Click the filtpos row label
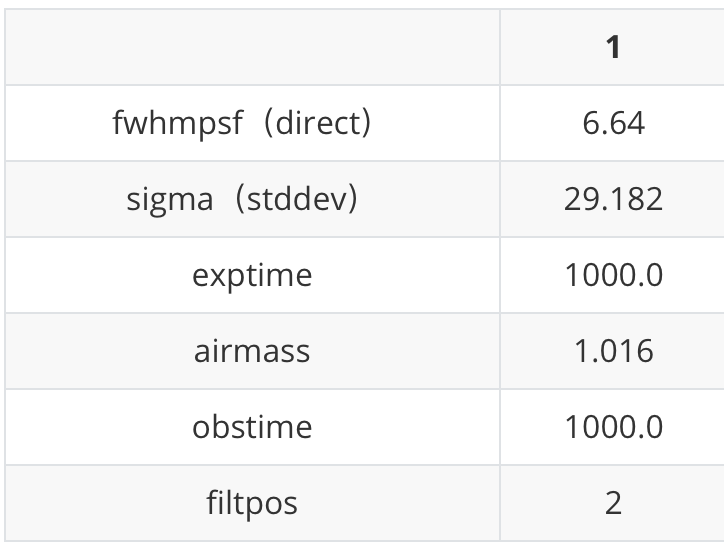Image resolution: width=724 pixels, height=548 pixels. coord(252,502)
